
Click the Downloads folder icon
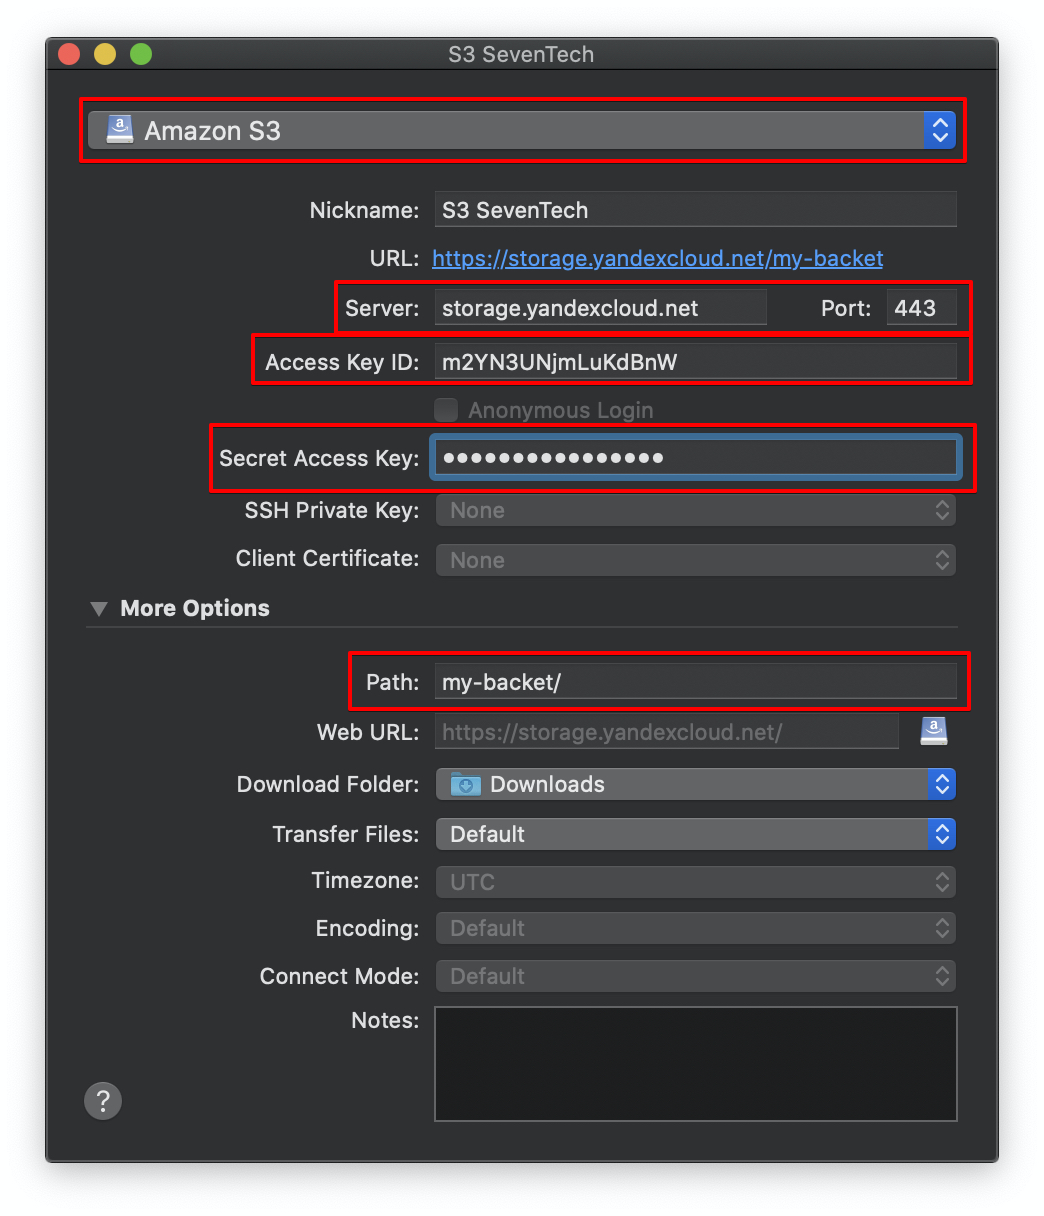pos(466,785)
